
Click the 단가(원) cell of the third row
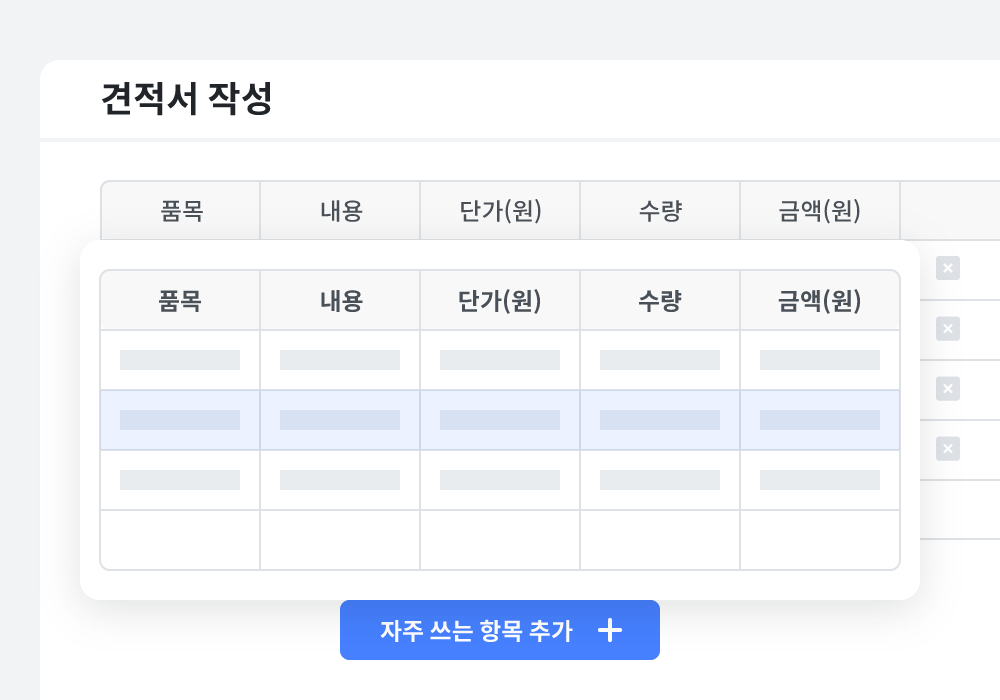pos(500,479)
